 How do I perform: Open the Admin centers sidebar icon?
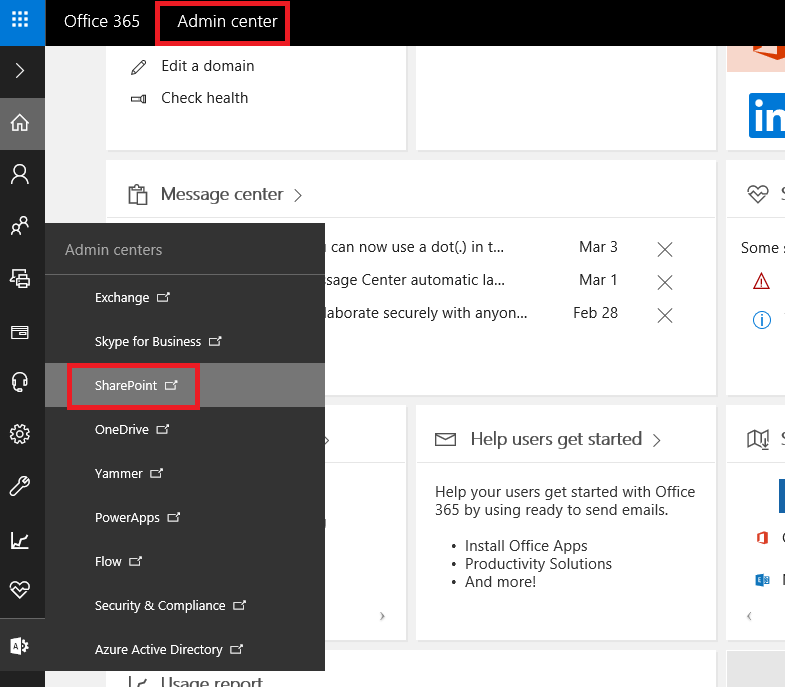(20, 645)
